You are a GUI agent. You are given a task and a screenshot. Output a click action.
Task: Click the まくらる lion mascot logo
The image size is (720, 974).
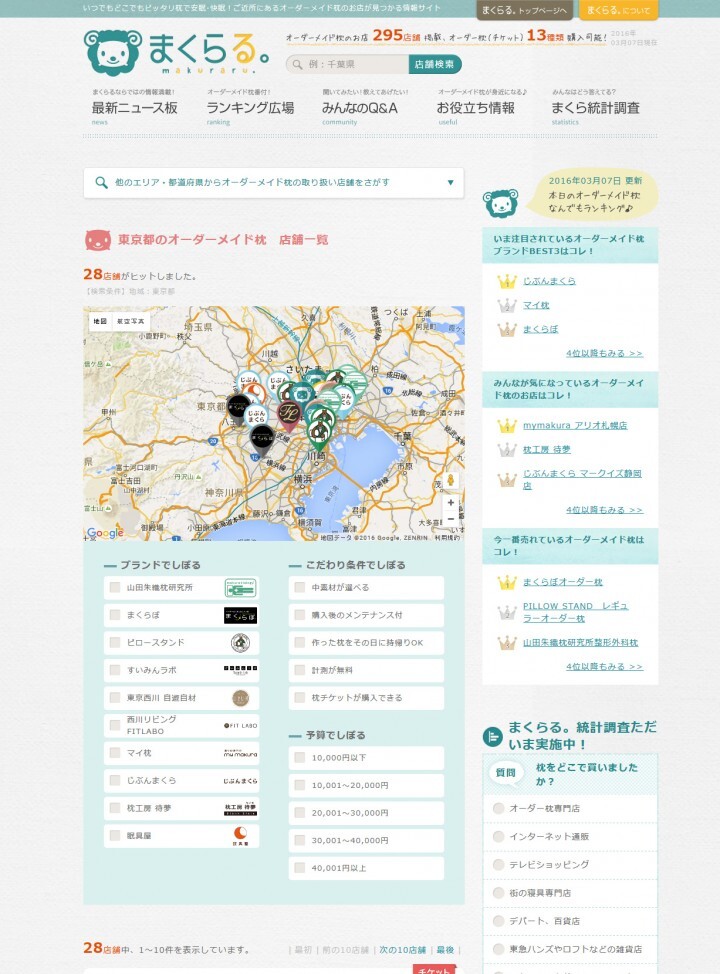click(x=113, y=53)
